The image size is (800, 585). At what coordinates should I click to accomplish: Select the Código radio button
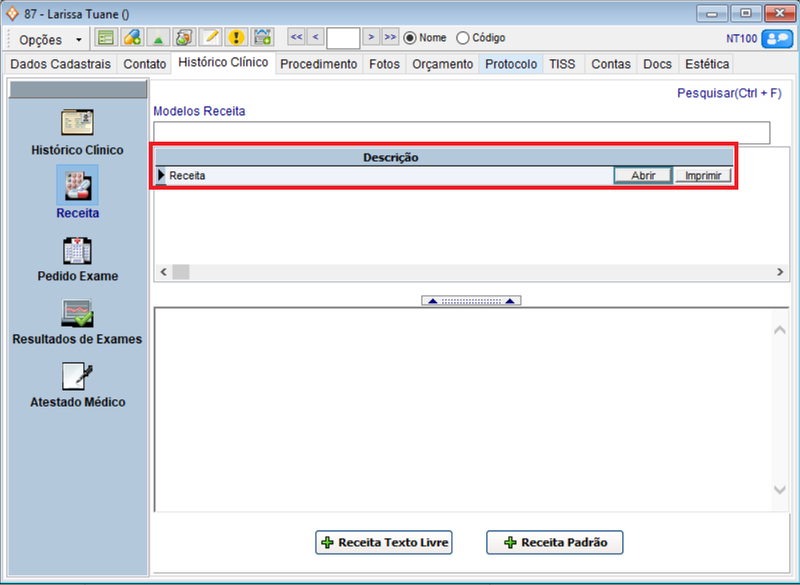tap(462, 38)
